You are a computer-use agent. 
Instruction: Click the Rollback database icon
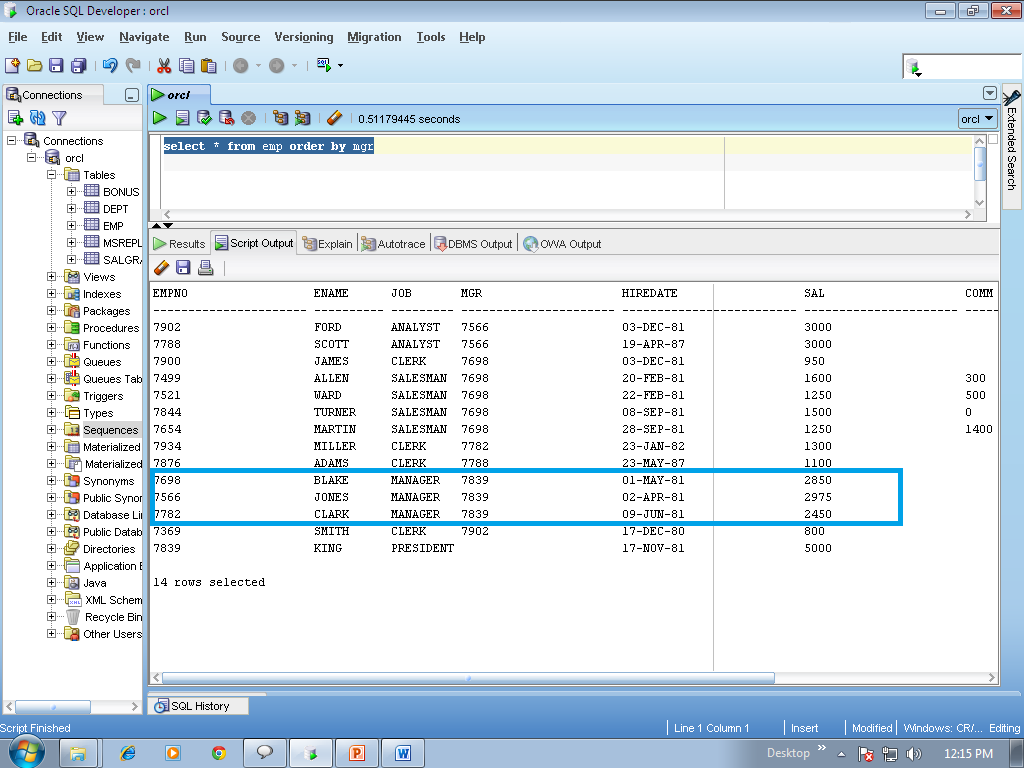[226, 118]
